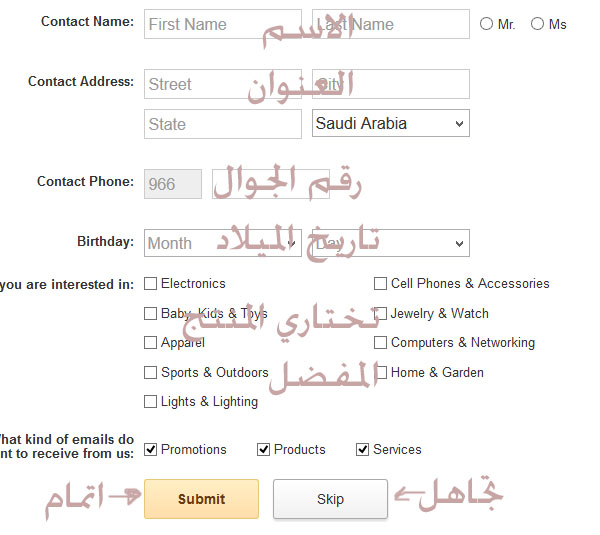Check the Electronics interest checkbox

151,284
